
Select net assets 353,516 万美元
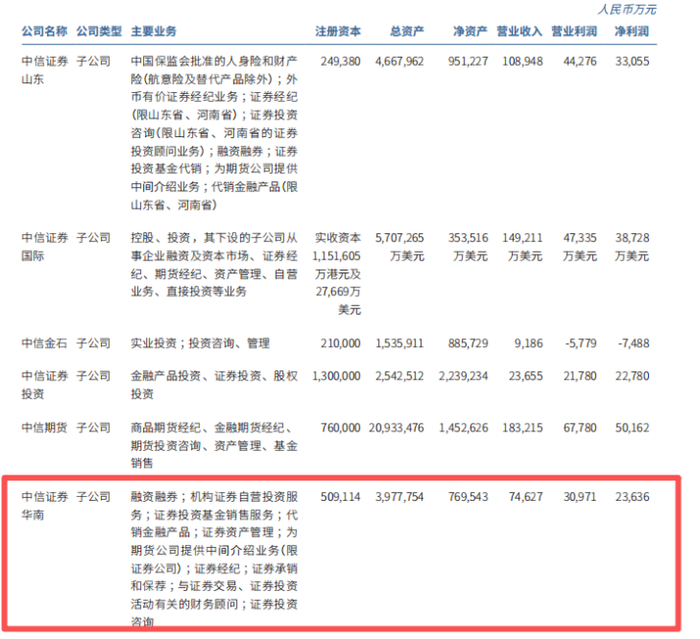click(468, 246)
